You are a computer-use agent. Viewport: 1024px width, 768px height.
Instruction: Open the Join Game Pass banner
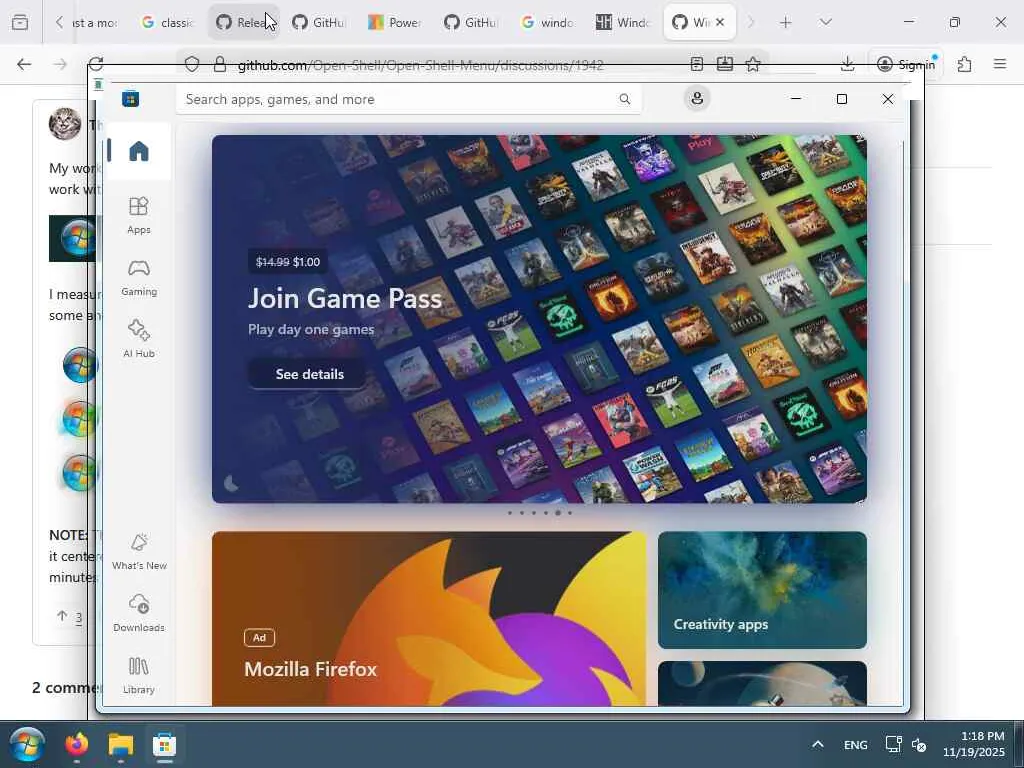point(539,319)
